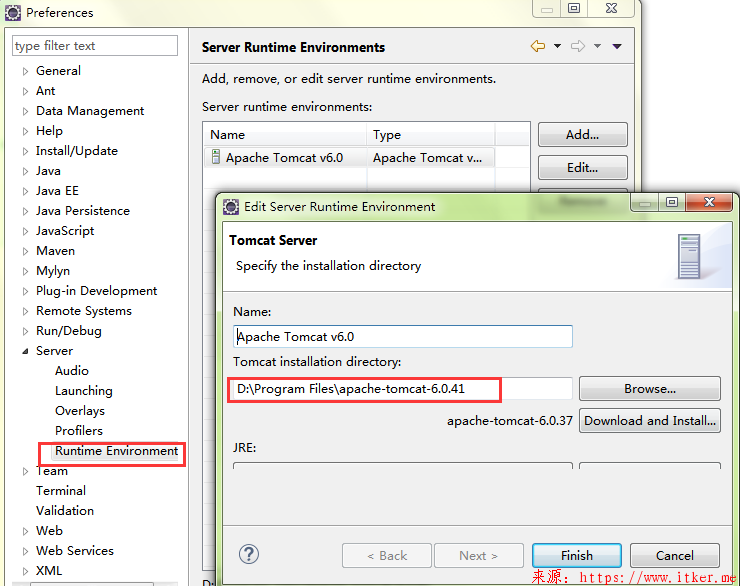The height and width of the screenshot is (586, 740).
Task: Expand the Ant tree node
Action: tap(25, 91)
